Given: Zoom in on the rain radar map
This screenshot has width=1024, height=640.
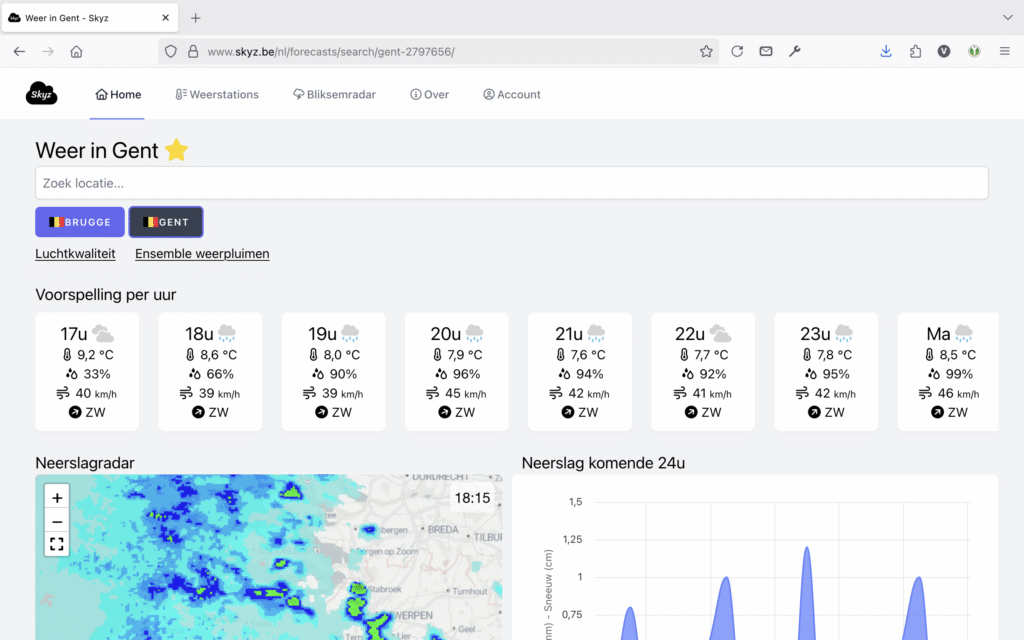Looking at the screenshot, I should tap(57, 498).
